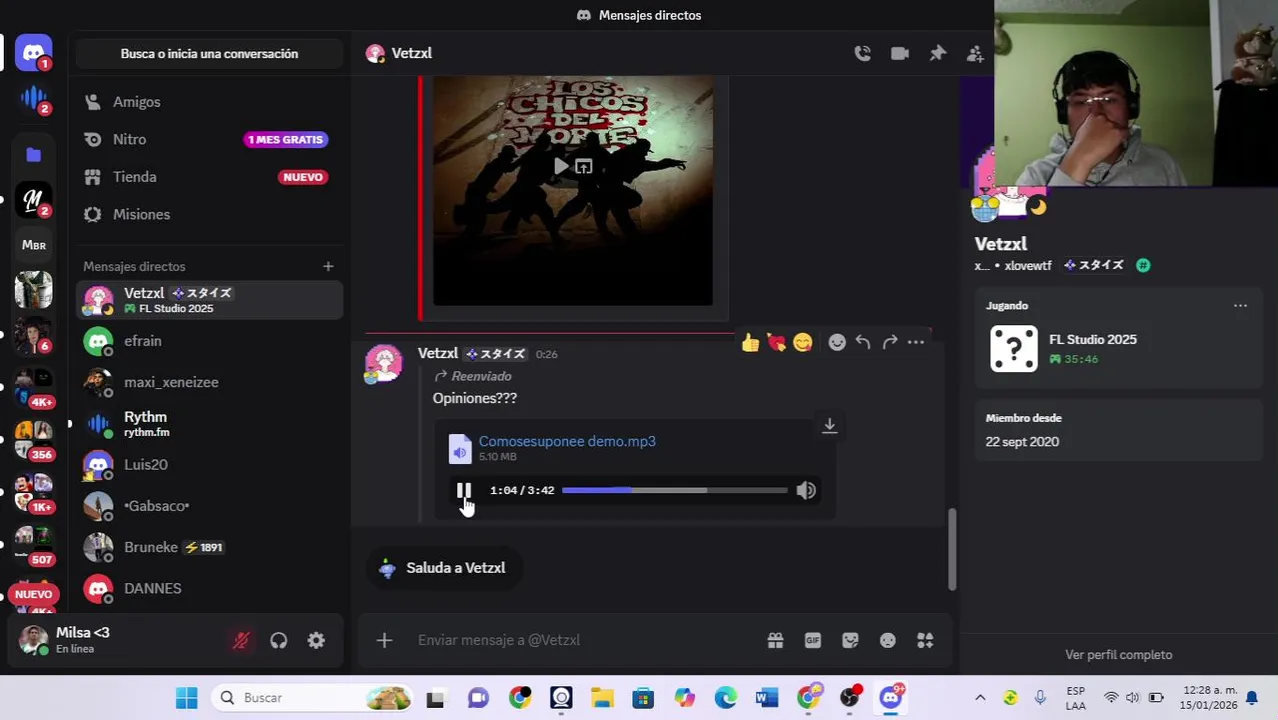Open emoji picker in message bar
This screenshot has width=1278, height=720.
point(888,640)
